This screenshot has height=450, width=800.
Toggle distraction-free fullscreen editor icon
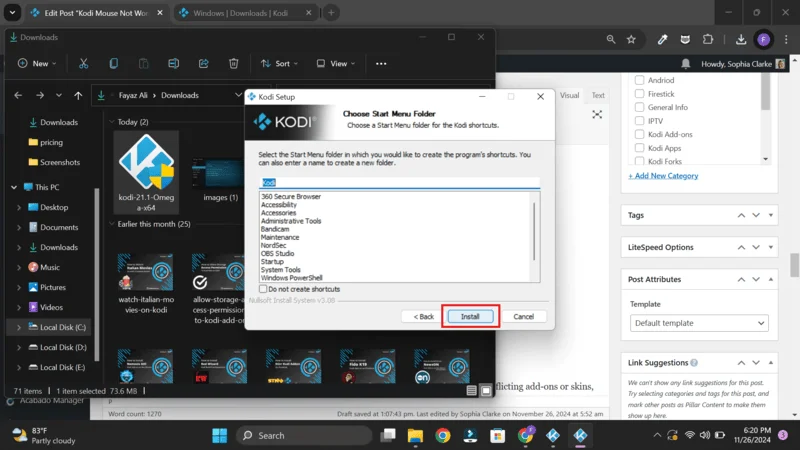click(597, 114)
